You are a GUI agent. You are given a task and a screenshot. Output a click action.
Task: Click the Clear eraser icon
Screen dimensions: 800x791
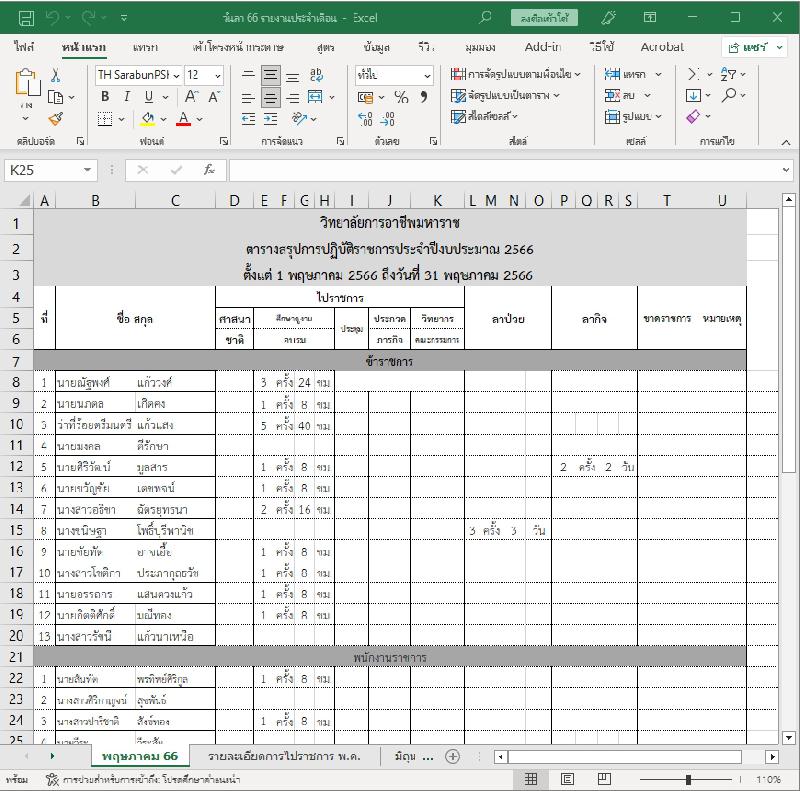pos(694,117)
